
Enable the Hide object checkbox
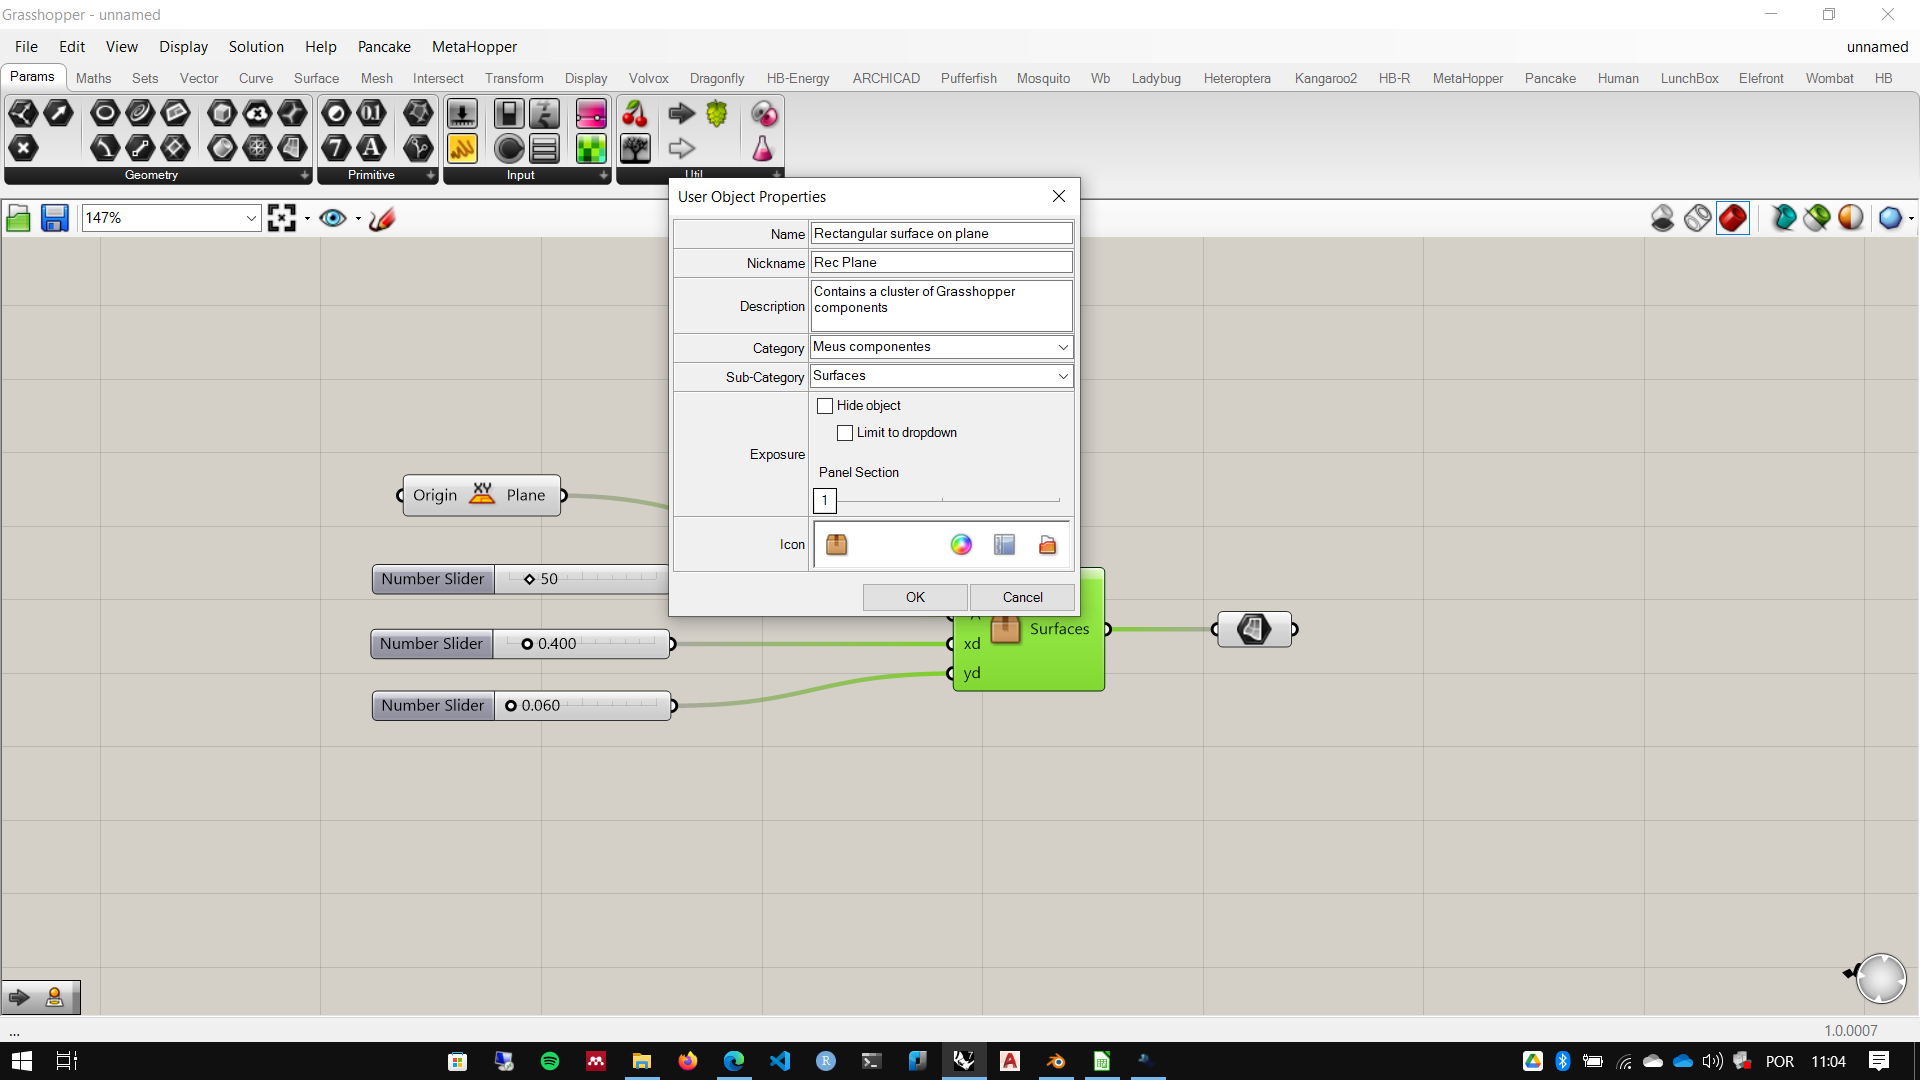point(825,406)
